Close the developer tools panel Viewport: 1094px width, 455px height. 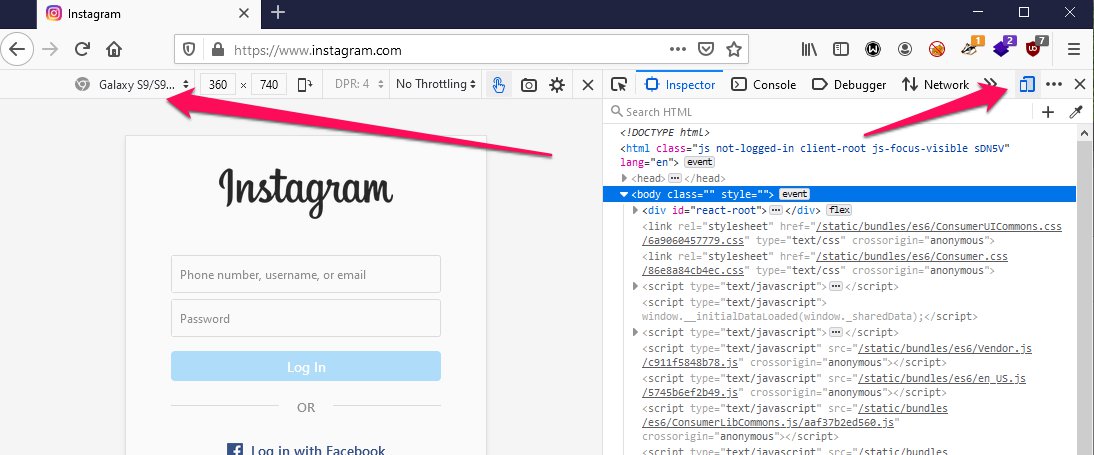point(1079,84)
